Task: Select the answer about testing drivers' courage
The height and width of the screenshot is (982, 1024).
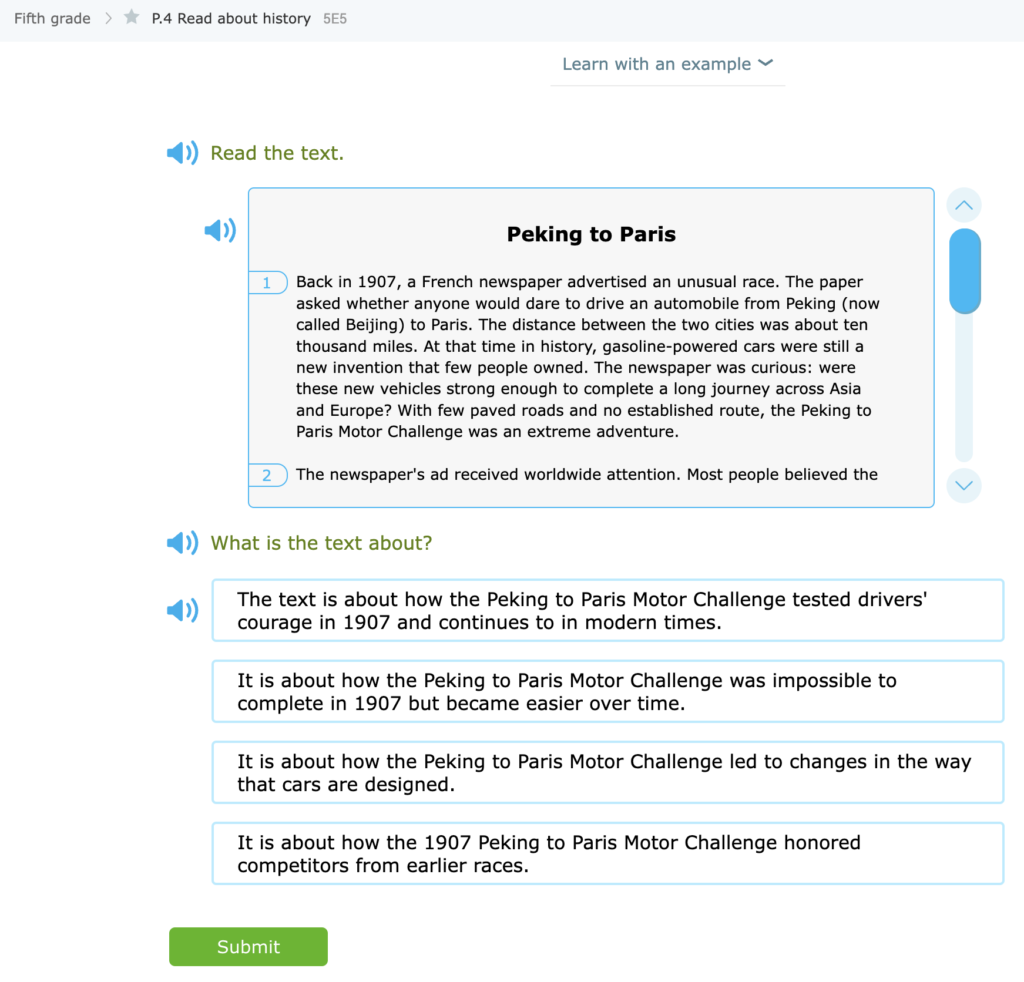Action: [606, 610]
